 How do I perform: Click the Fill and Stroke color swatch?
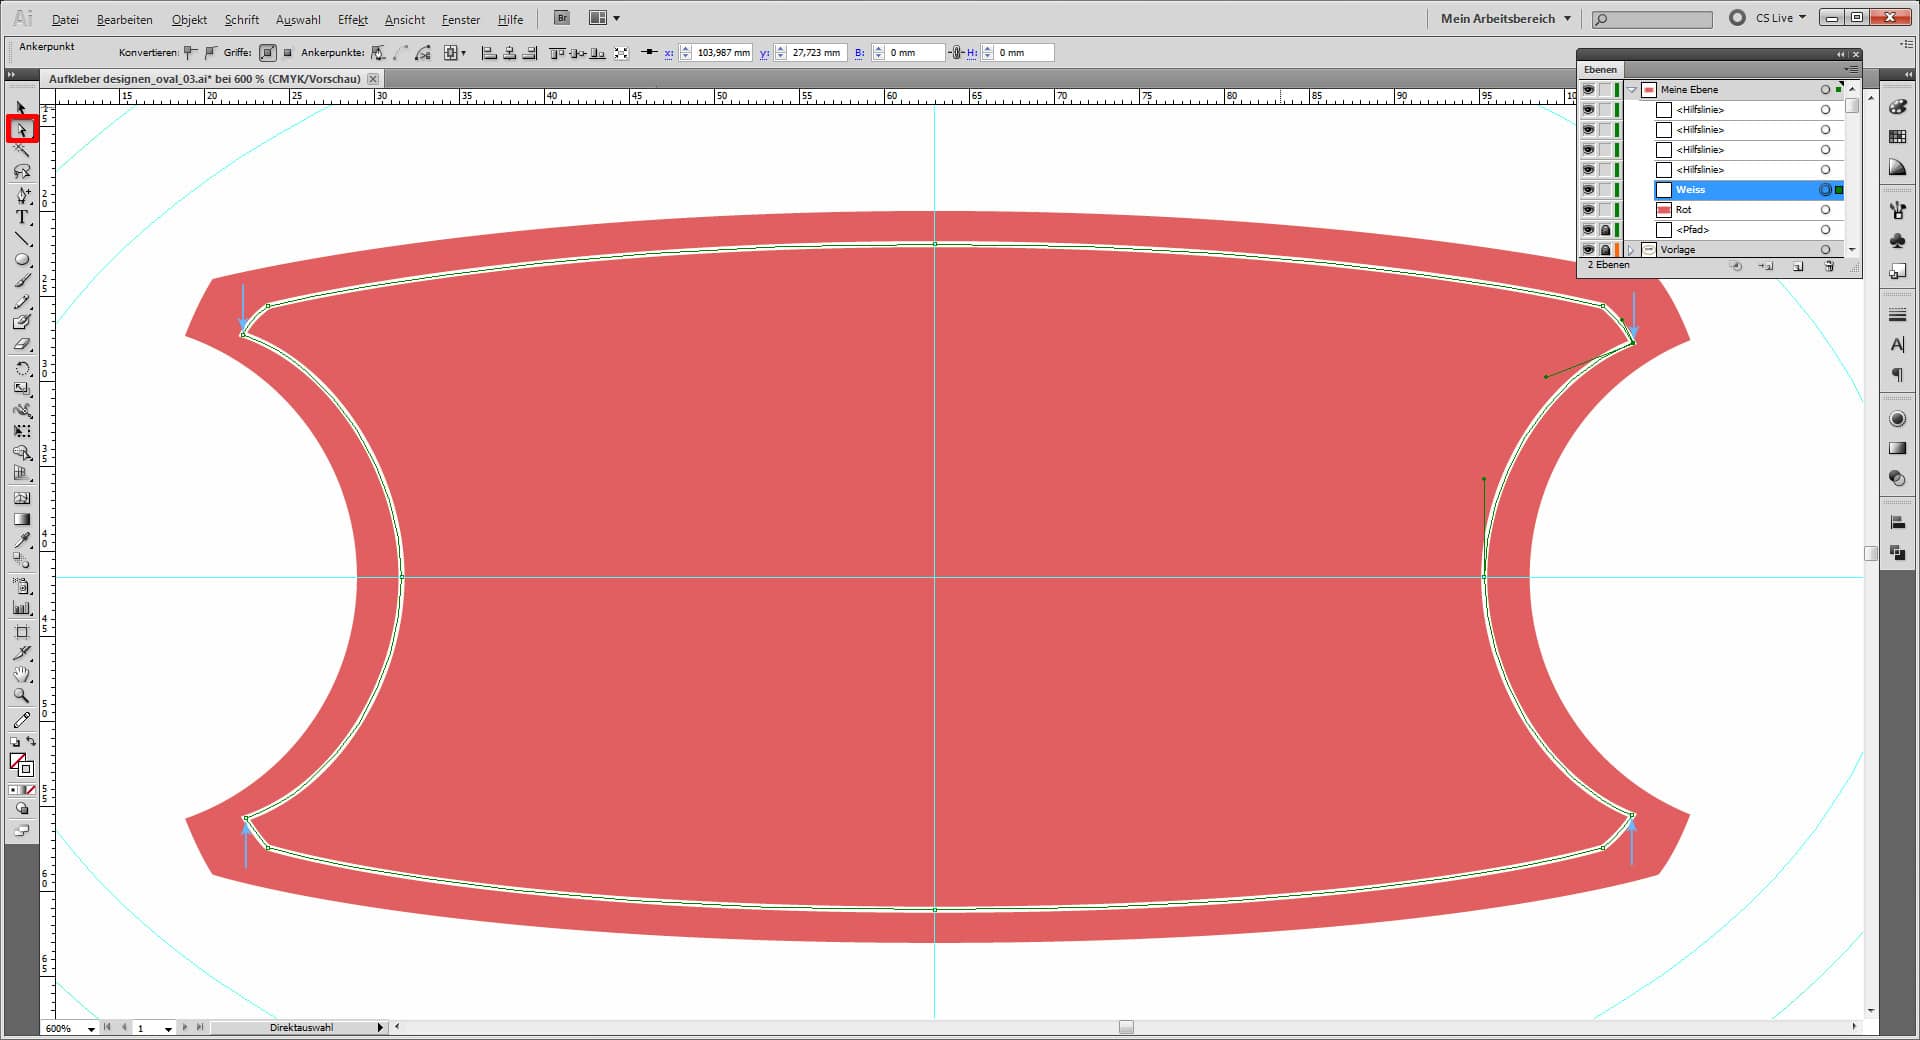(x=20, y=764)
